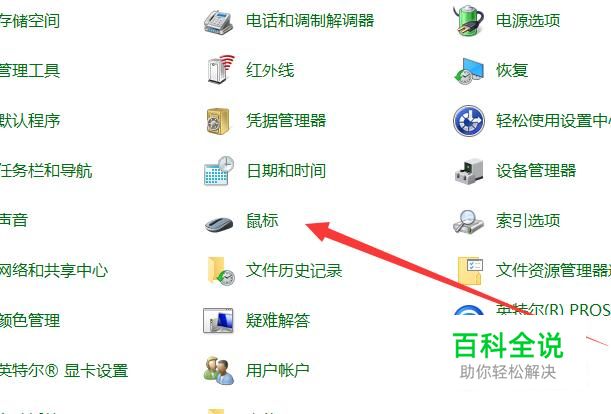Open the 网络和共享中心 link
Screen dimensions: 611x414
click(54, 270)
